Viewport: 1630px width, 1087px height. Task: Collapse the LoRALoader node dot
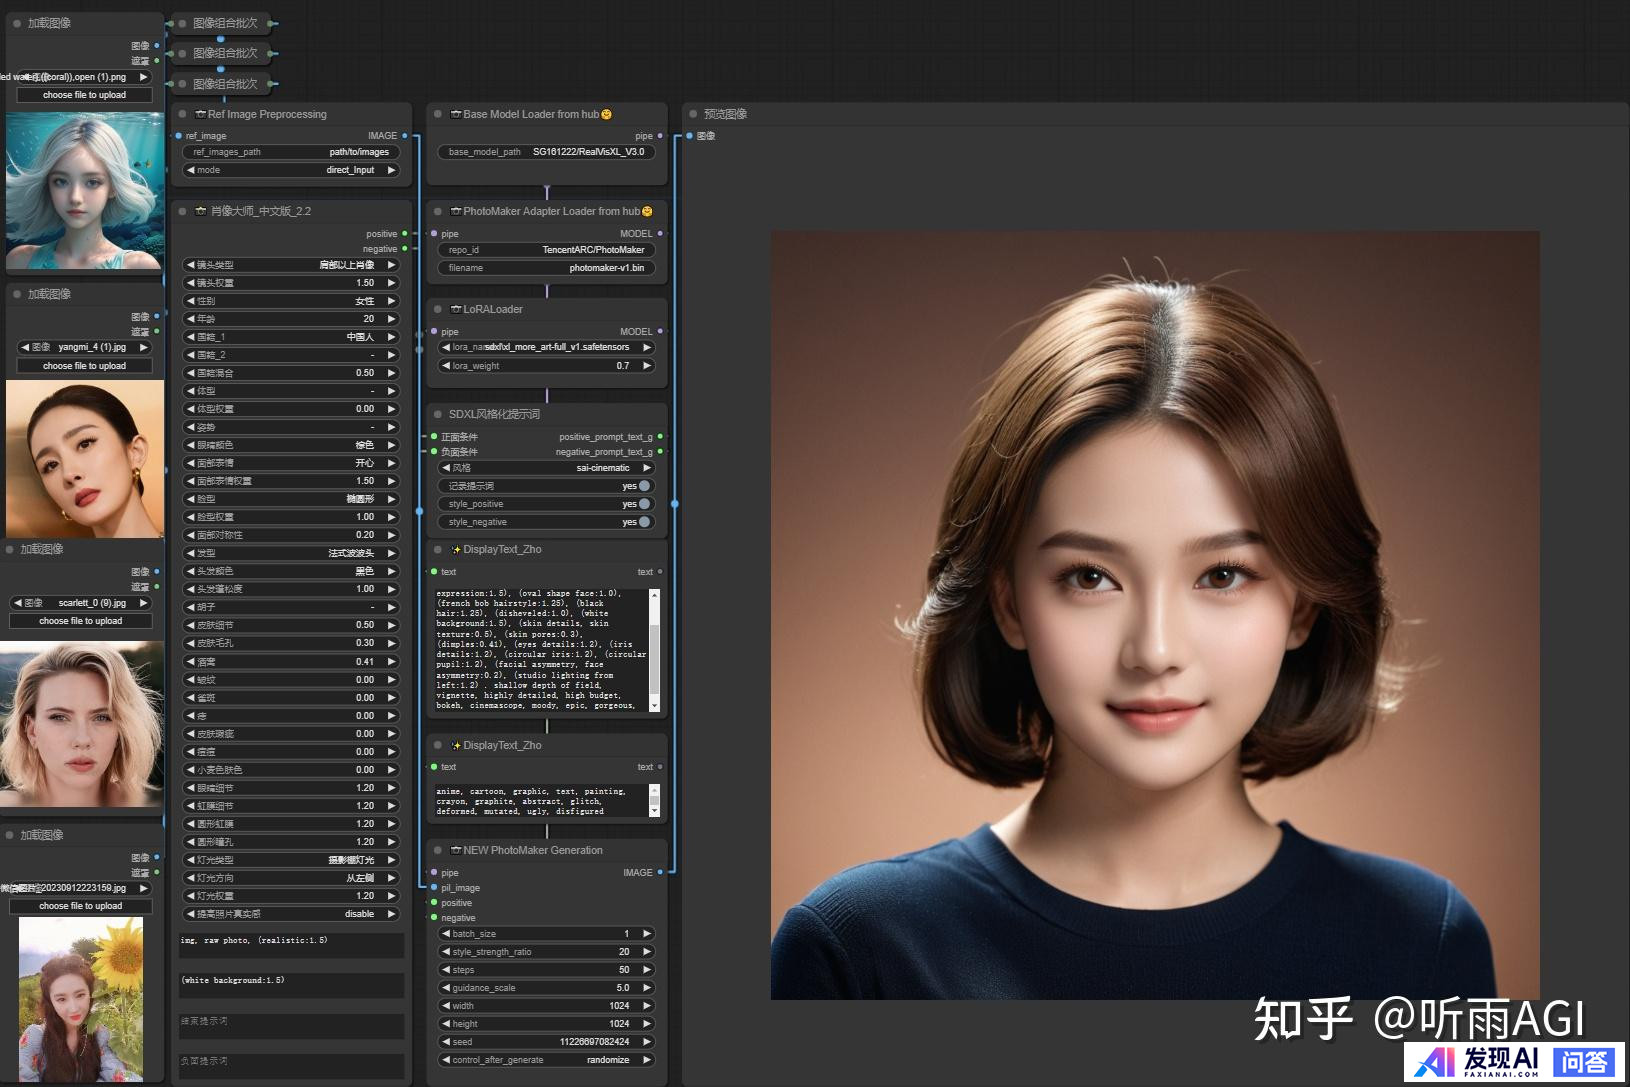pyautogui.click(x=438, y=309)
